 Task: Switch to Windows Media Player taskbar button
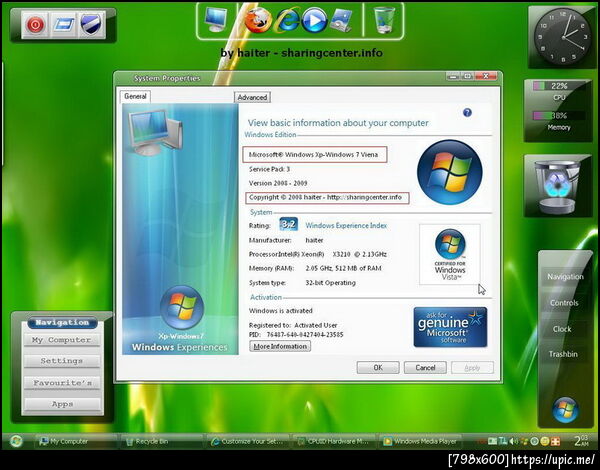(x=420, y=441)
